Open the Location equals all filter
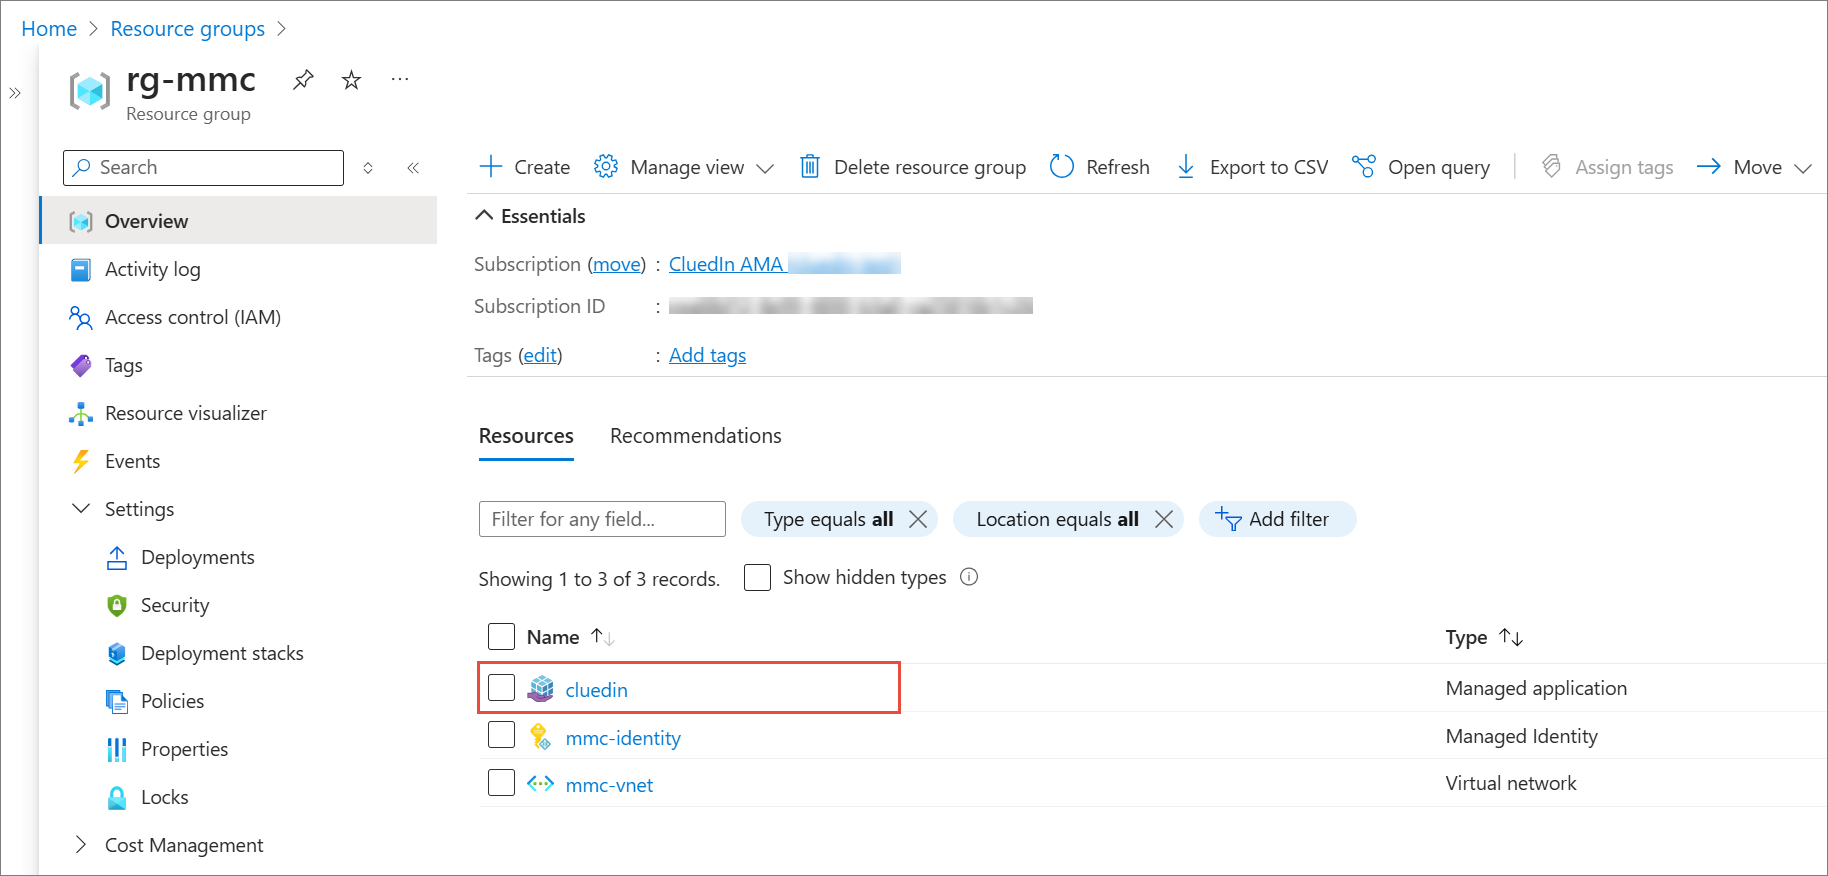1828x876 pixels. tap(1057, 519)
